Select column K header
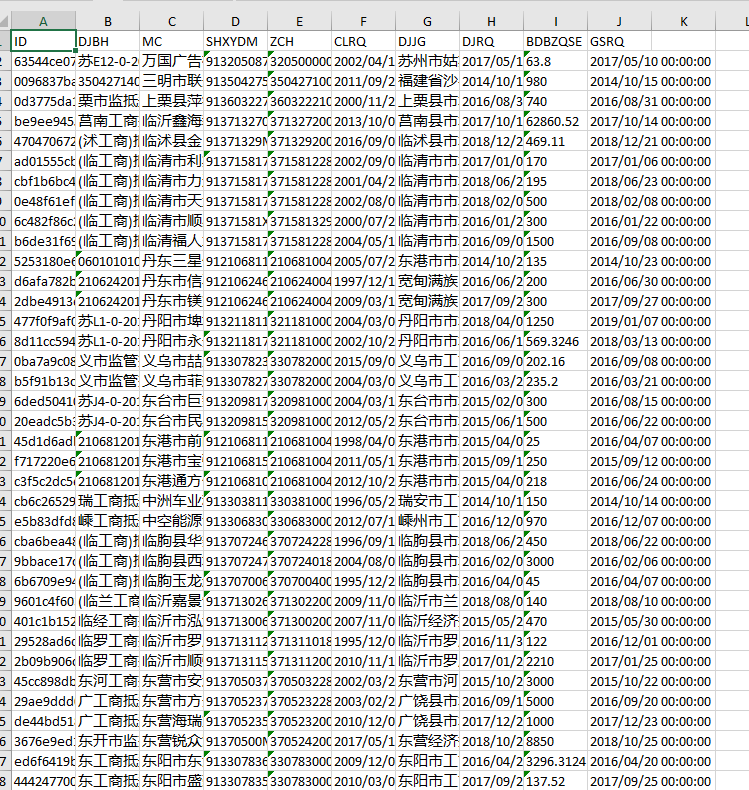749x790 pixels. coord(684,21)
